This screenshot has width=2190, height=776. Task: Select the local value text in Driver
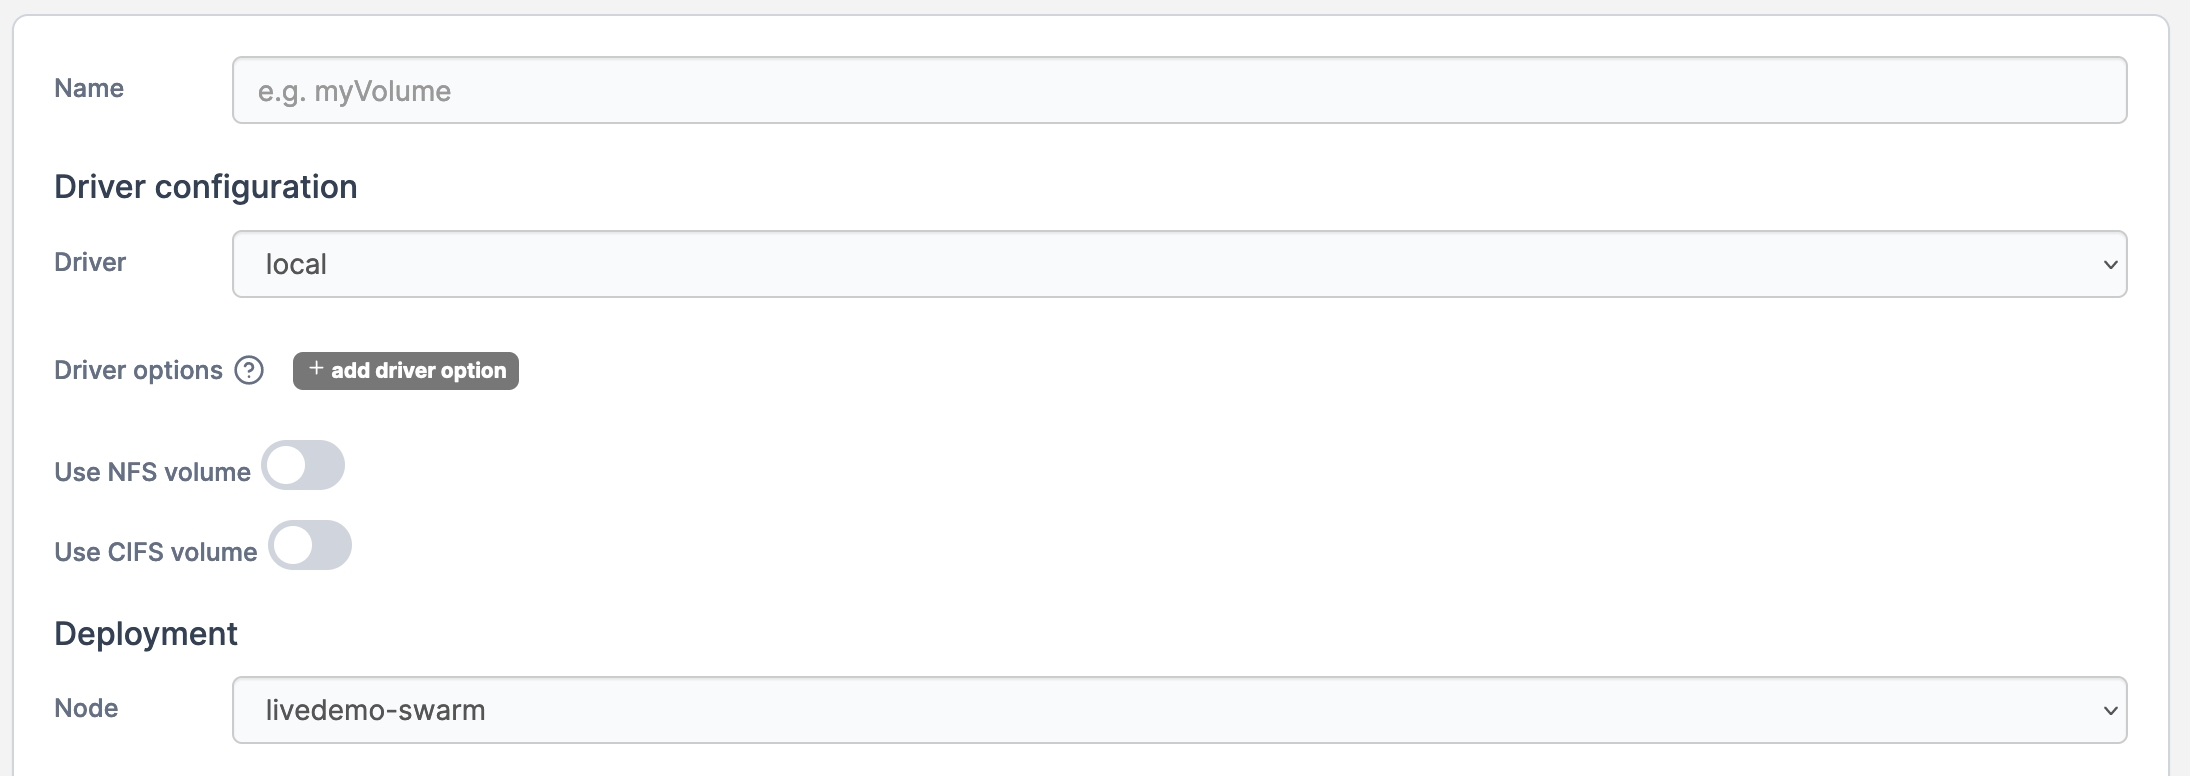point(296,265)
